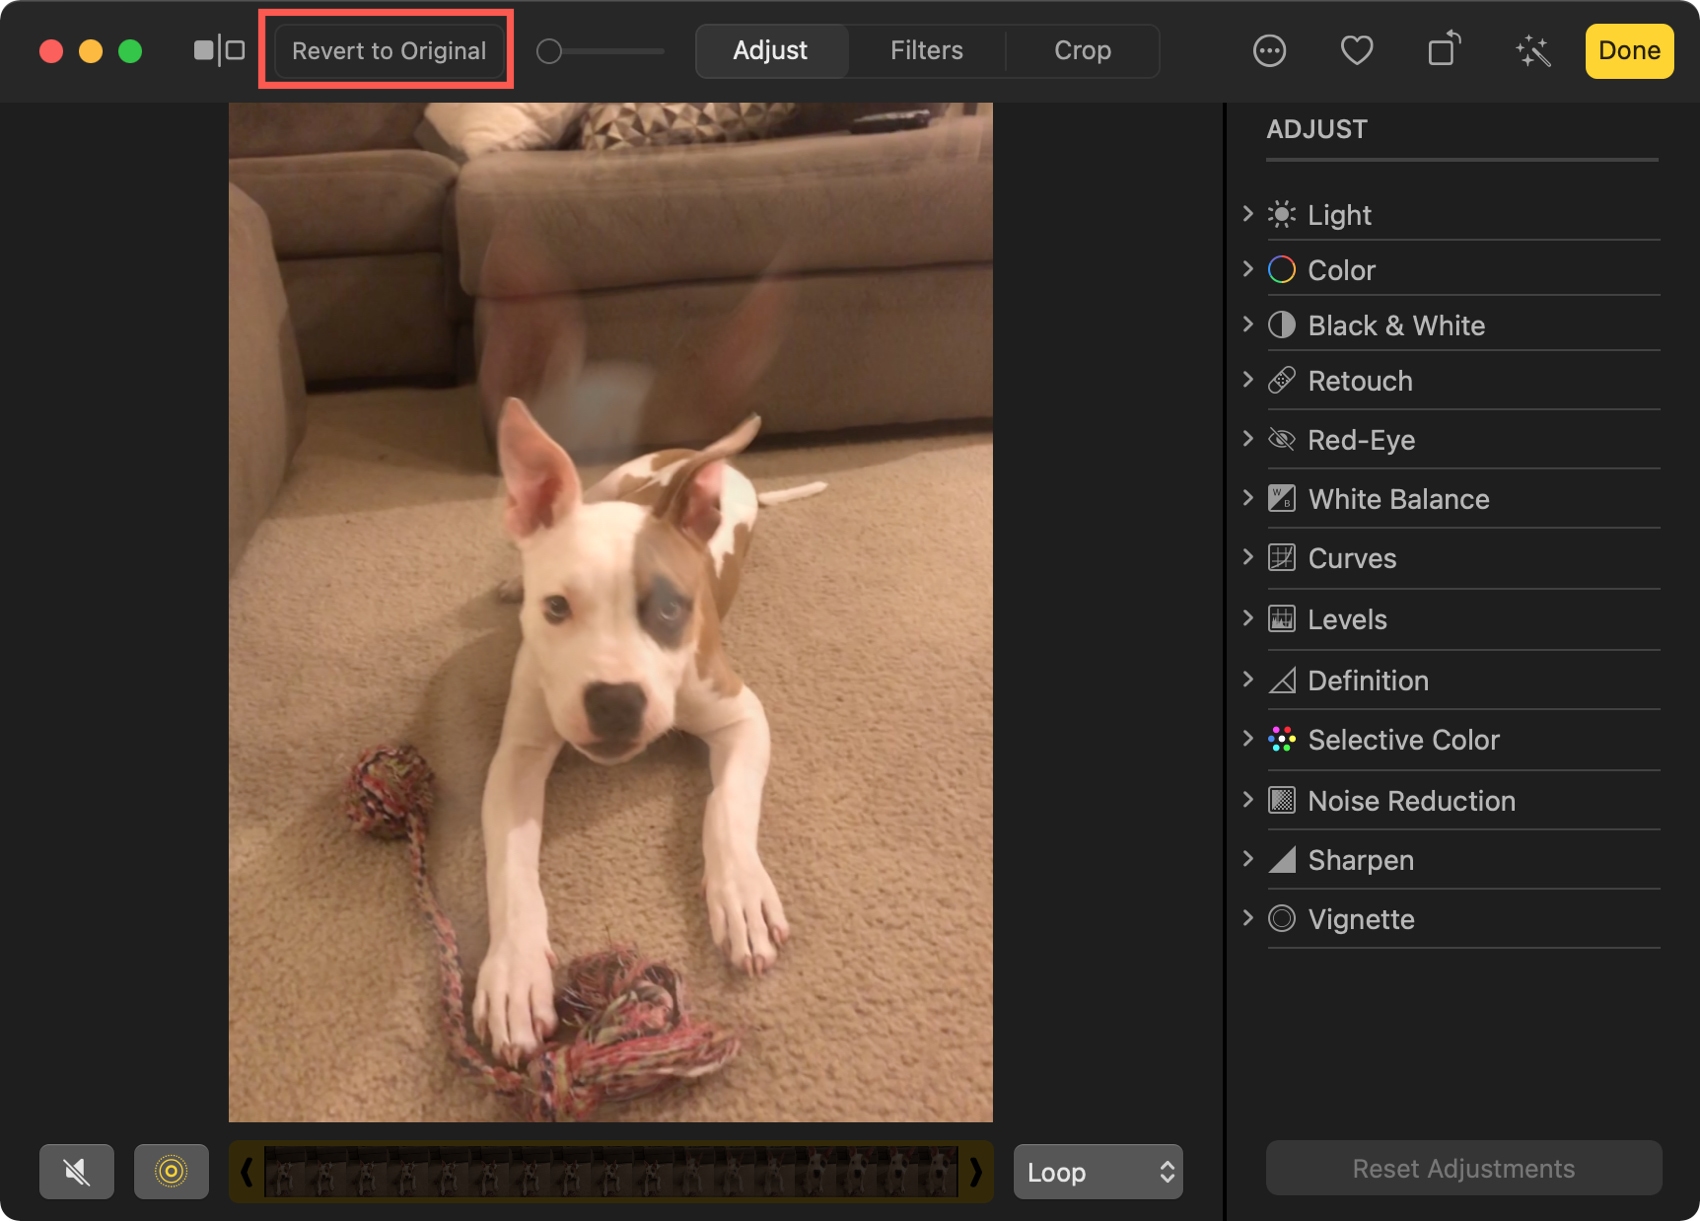Click the ADJUST panel heading
This screenshot has width=1700, height=1221.
1316,129
